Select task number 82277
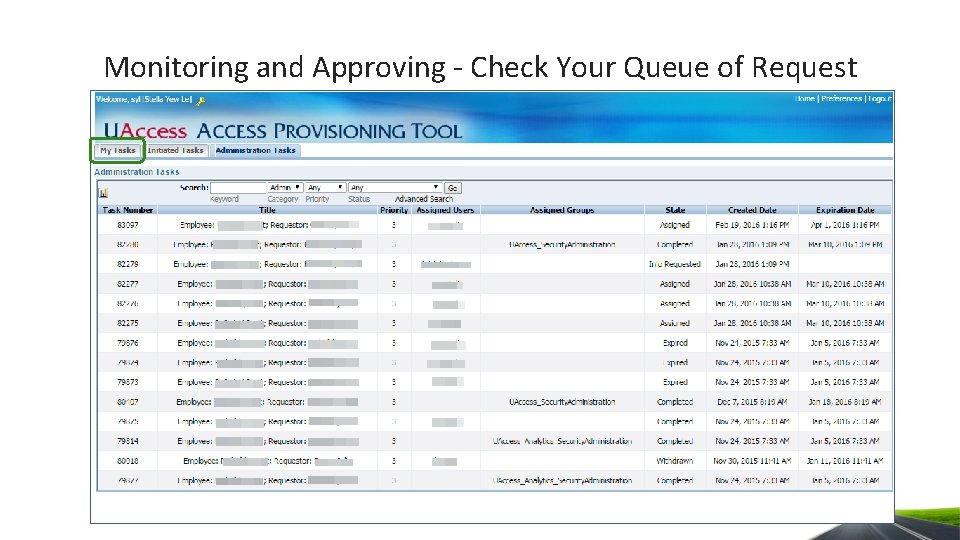This screenshot has width=960, height=540. coord(127,284)
